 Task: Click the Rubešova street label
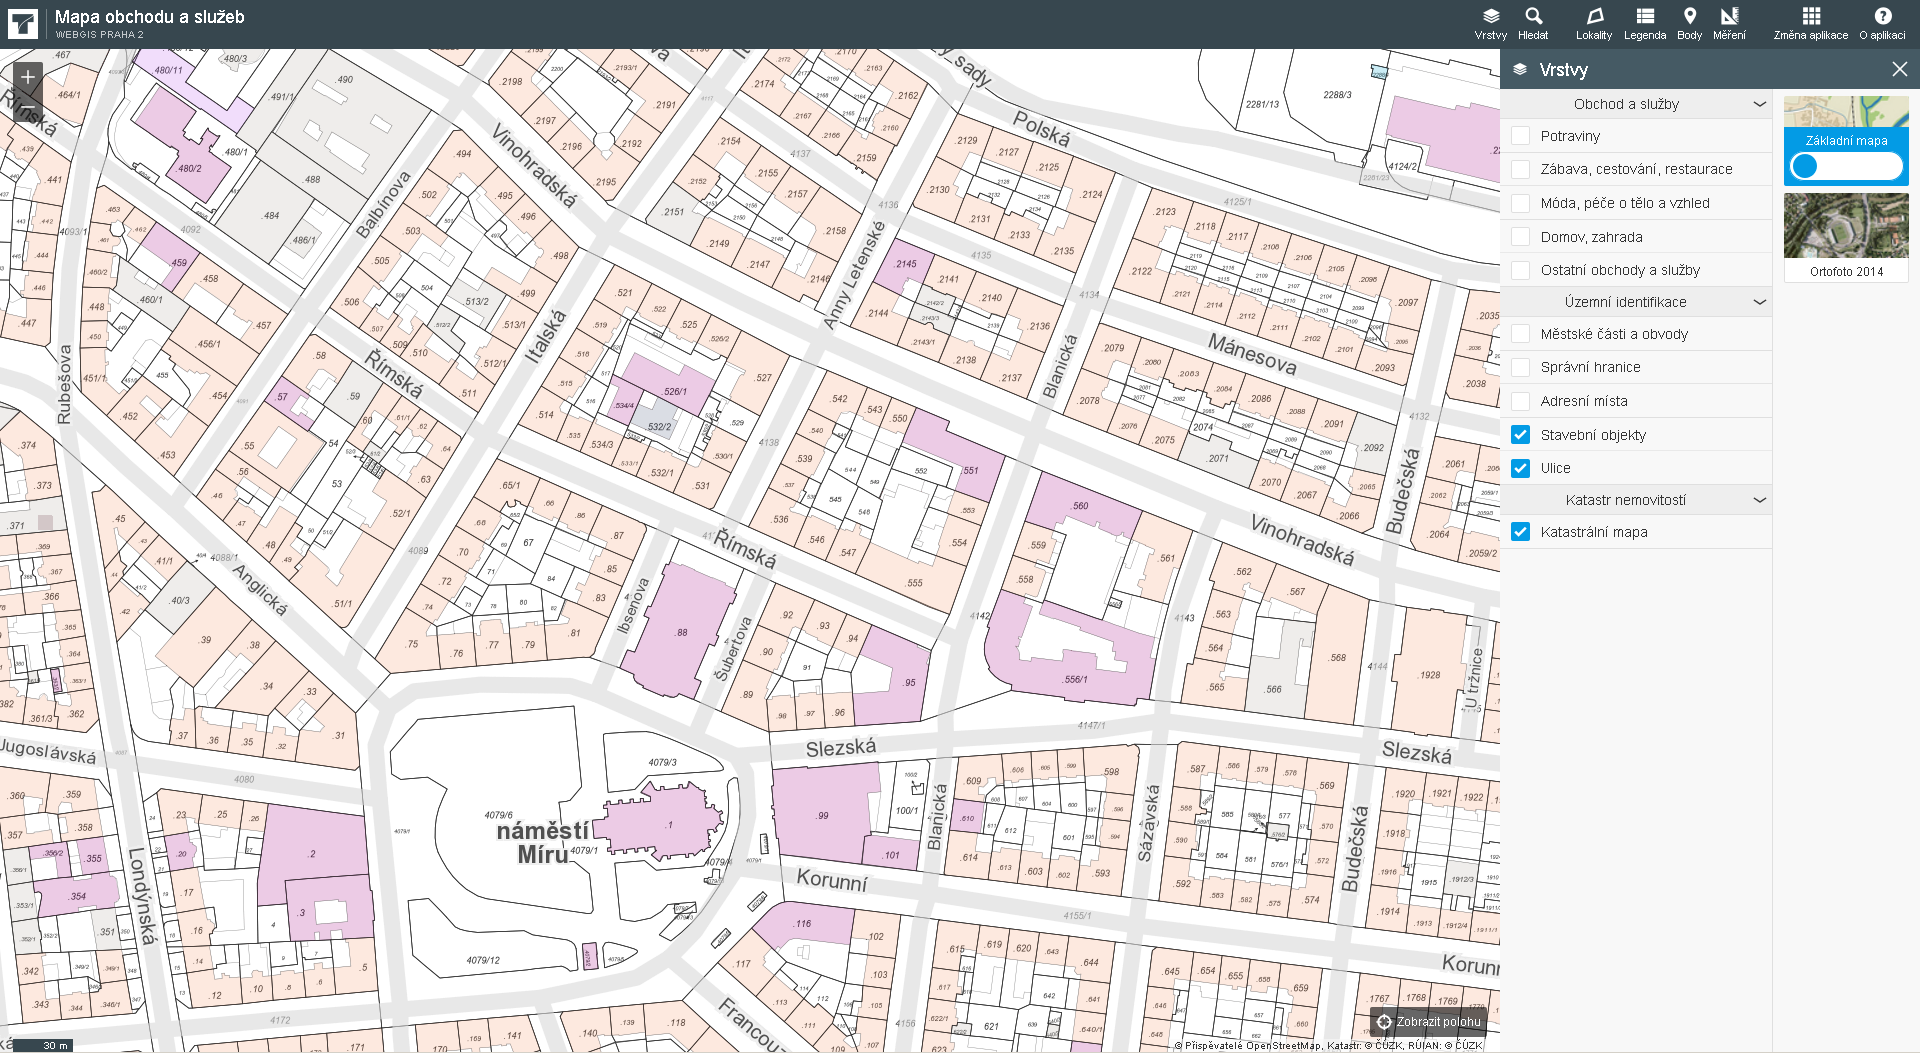65,385
